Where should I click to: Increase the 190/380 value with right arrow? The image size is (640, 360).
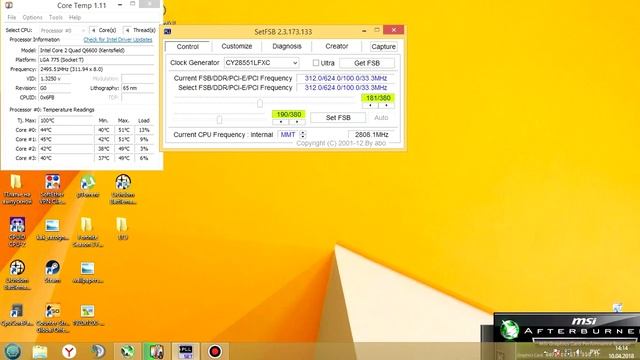click(297, 122)
